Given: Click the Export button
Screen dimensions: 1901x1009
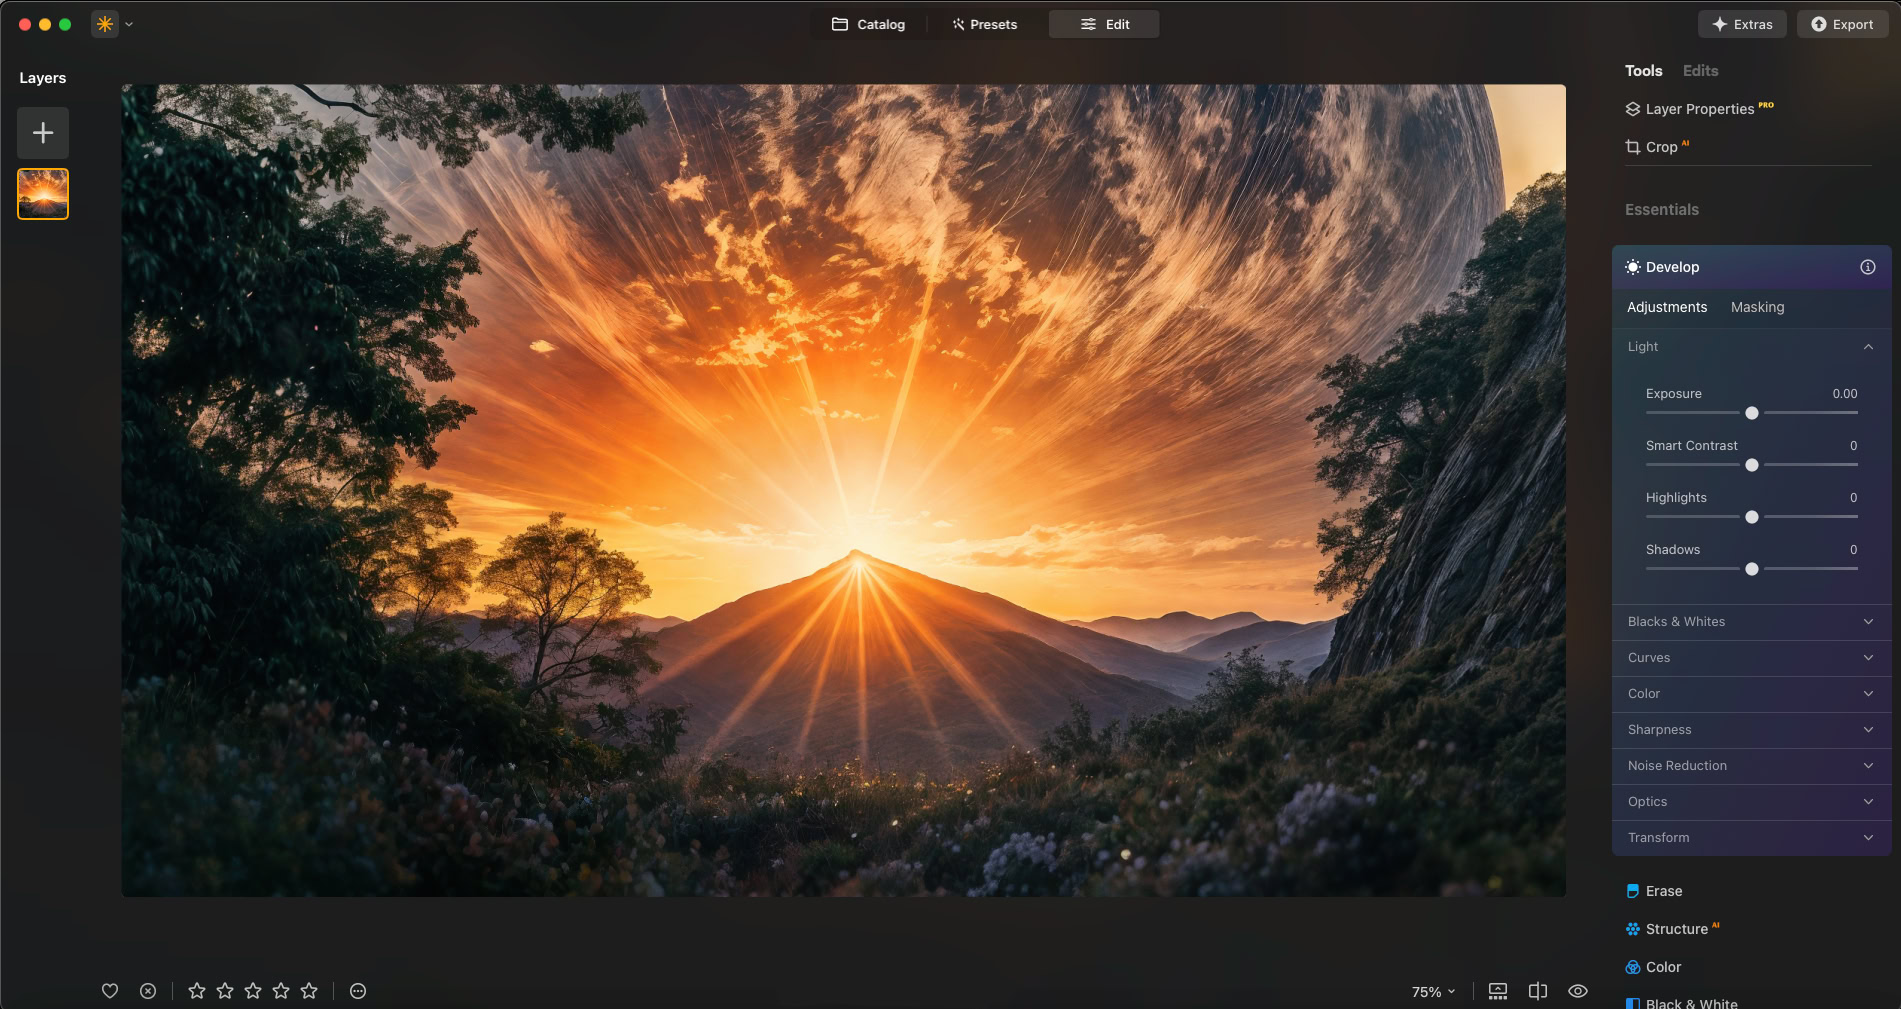Looking at the screenshot, I should pos(1842,24).
